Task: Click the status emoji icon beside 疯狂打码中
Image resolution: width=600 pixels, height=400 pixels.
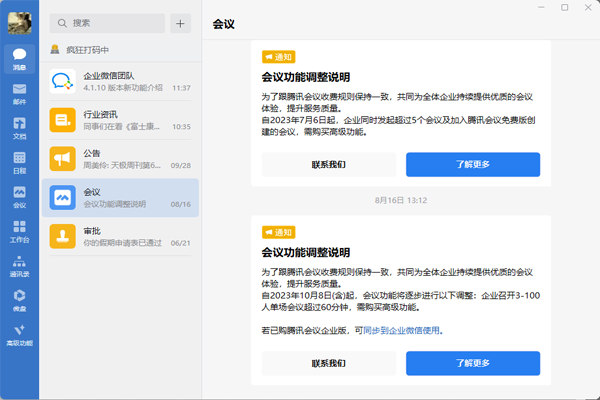Action: [x=55, y=49]
